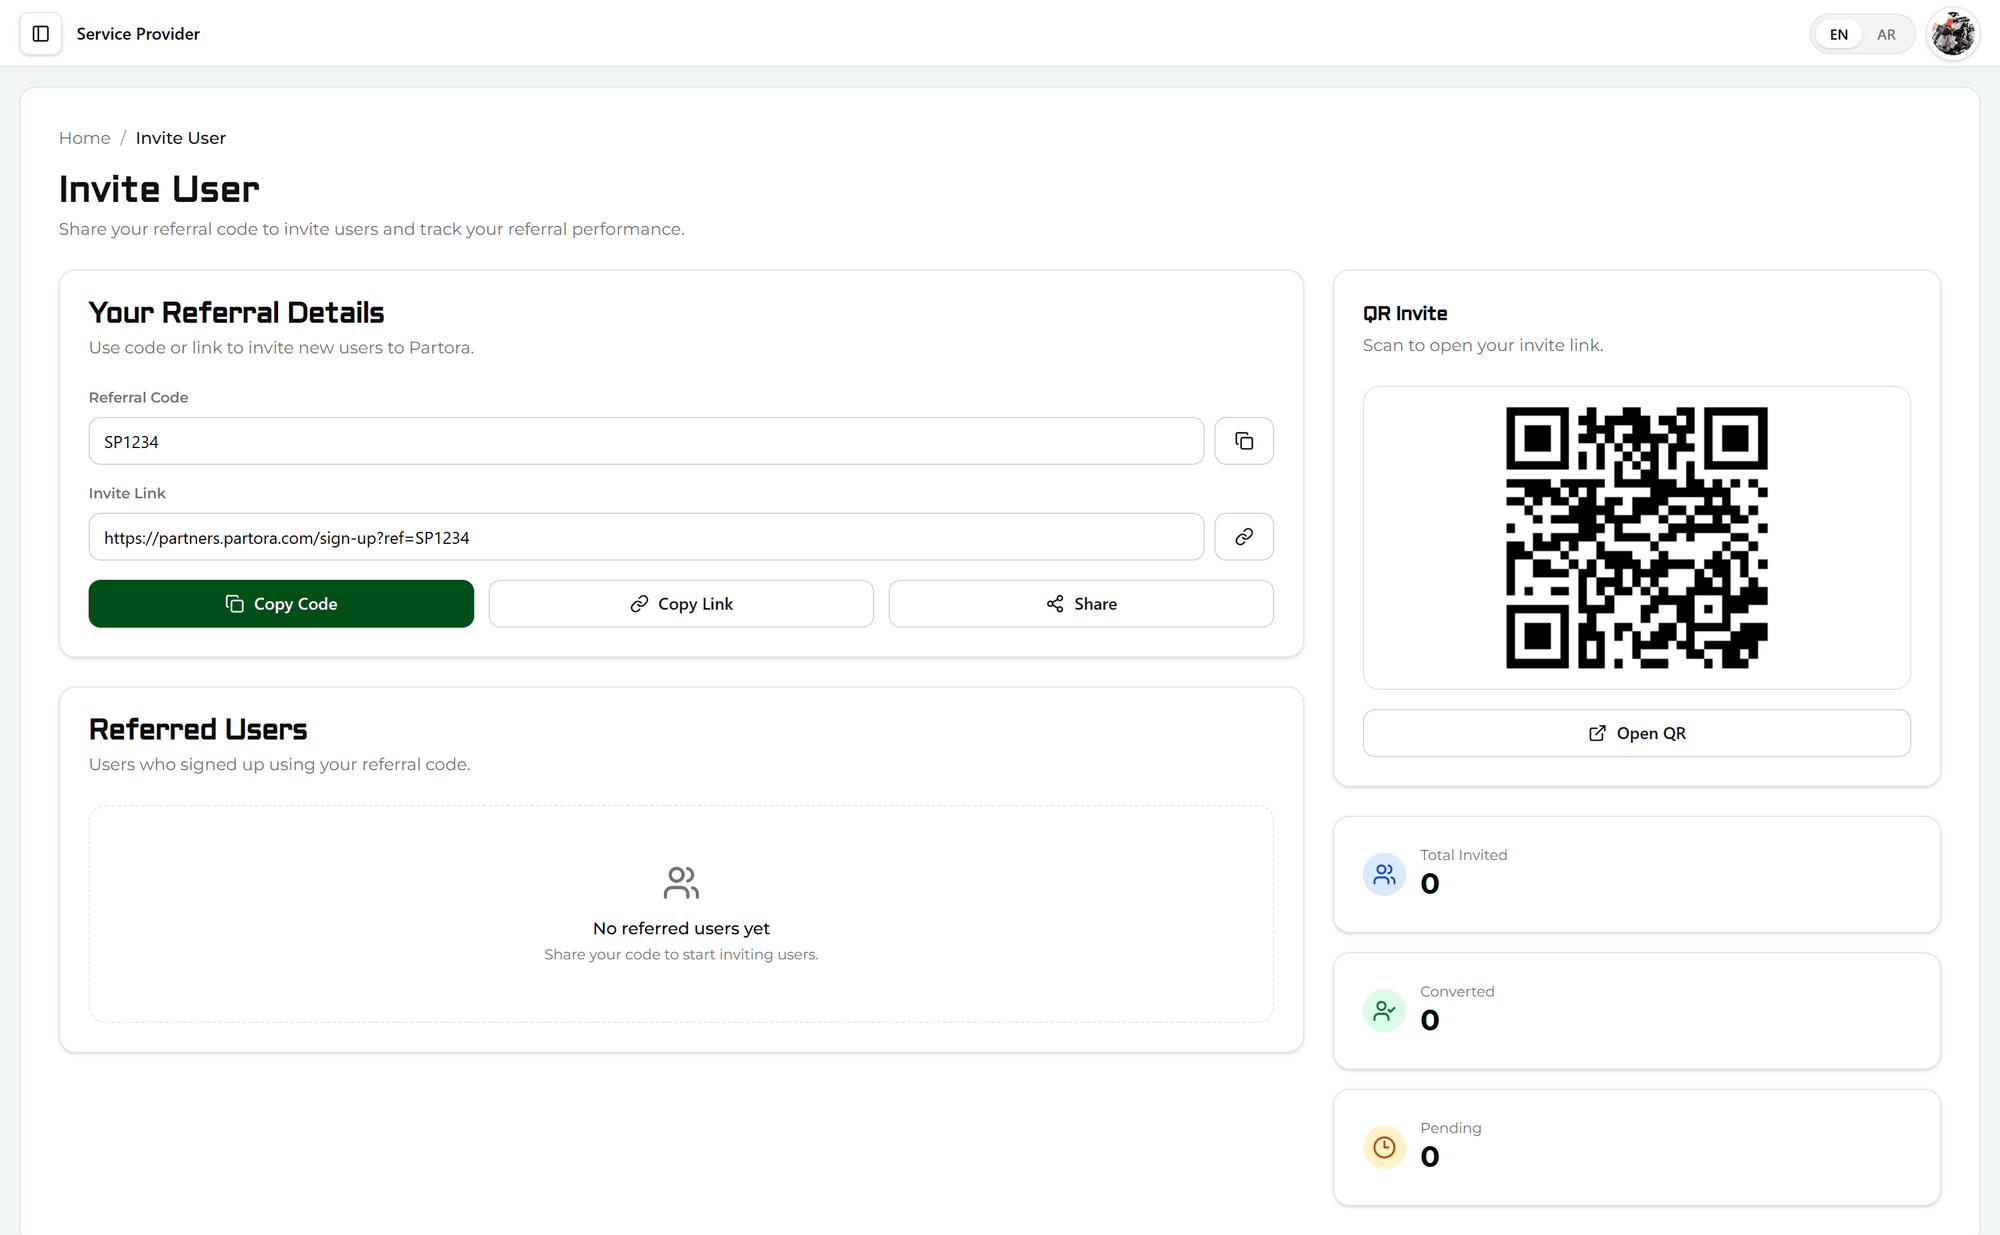2000x1235 pixels.
Task: Switch language to AR
Action: 1886,34
